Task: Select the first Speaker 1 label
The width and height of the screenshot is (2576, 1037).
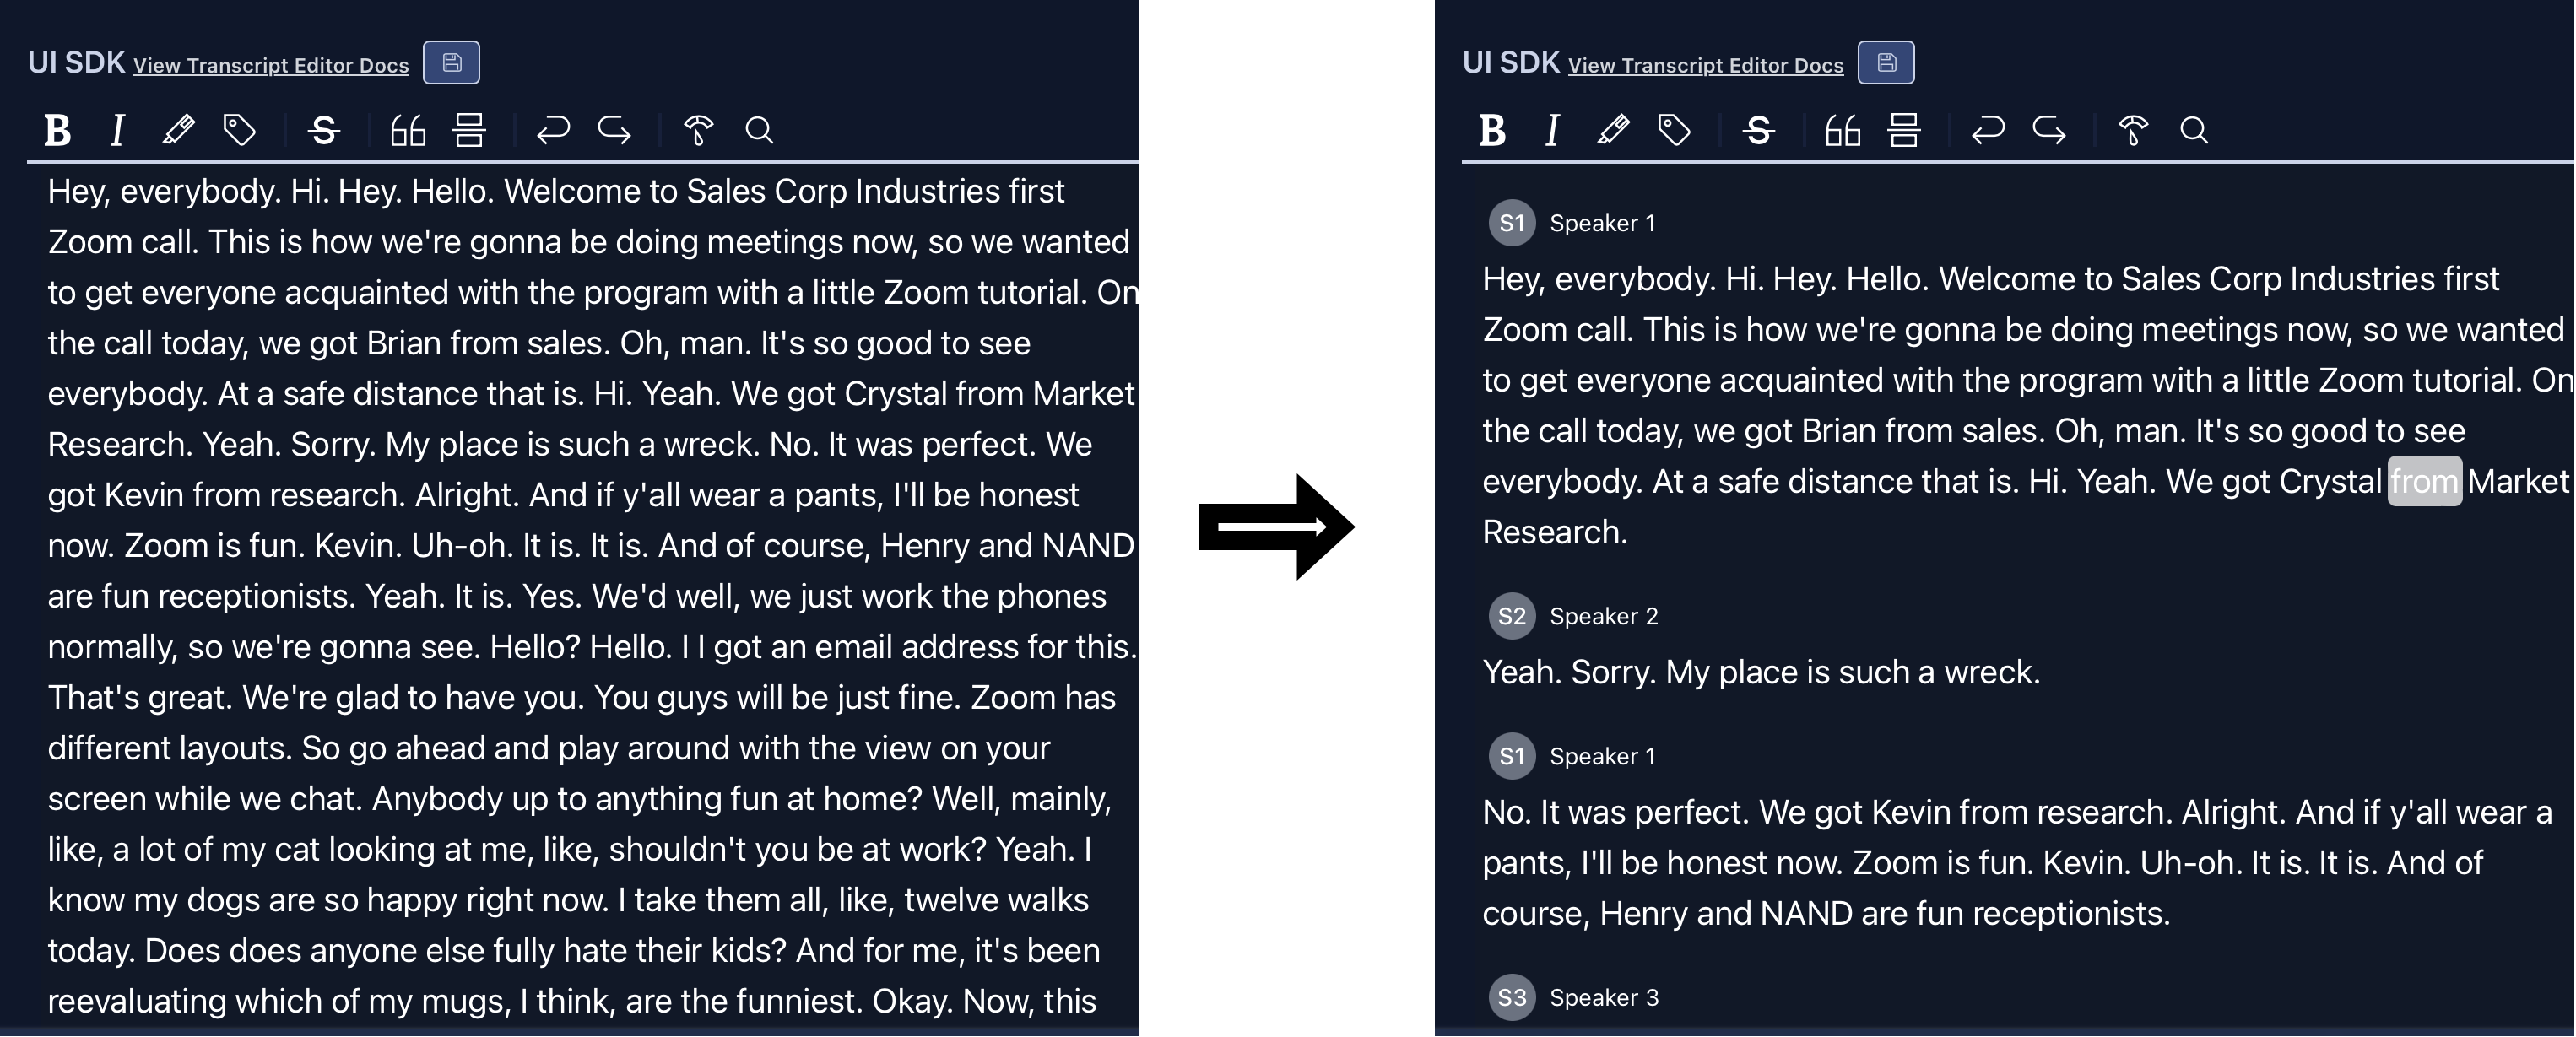Action: click(x=1602, y=223)
